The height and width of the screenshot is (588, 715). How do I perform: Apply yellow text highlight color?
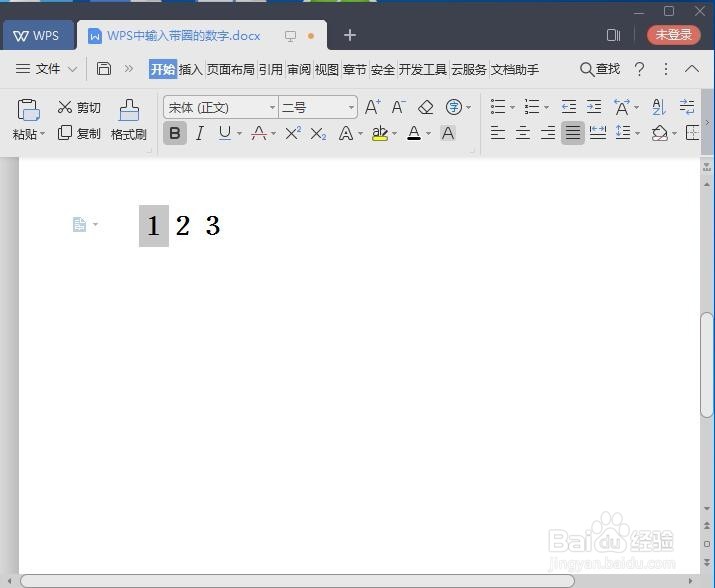click(x=380, y=133)
